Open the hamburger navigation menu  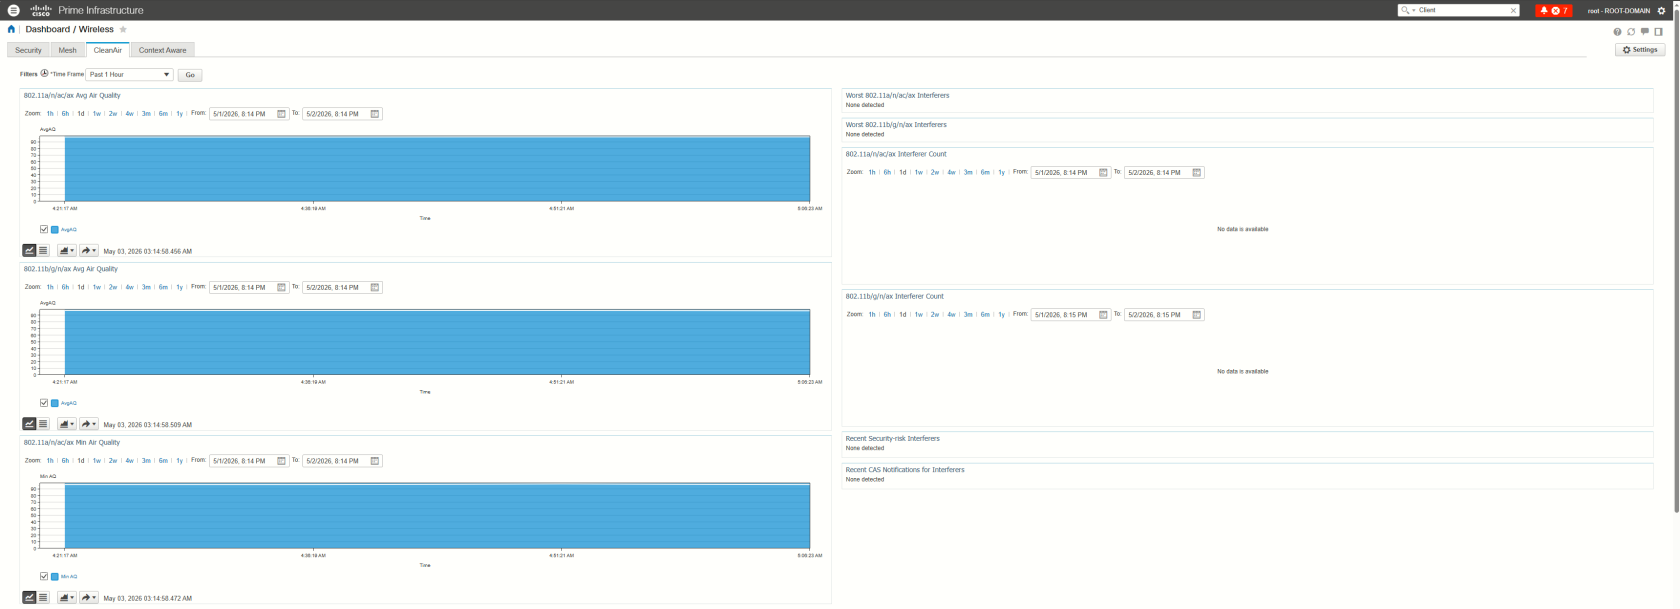pos(13,10)
